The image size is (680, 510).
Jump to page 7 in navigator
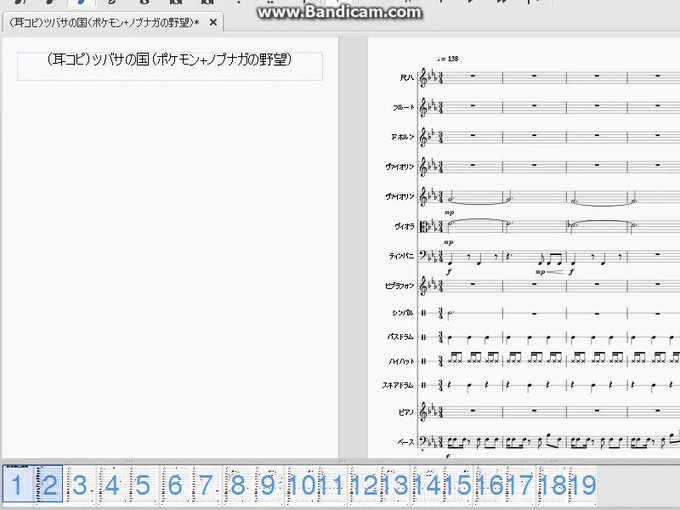(206, 484)
